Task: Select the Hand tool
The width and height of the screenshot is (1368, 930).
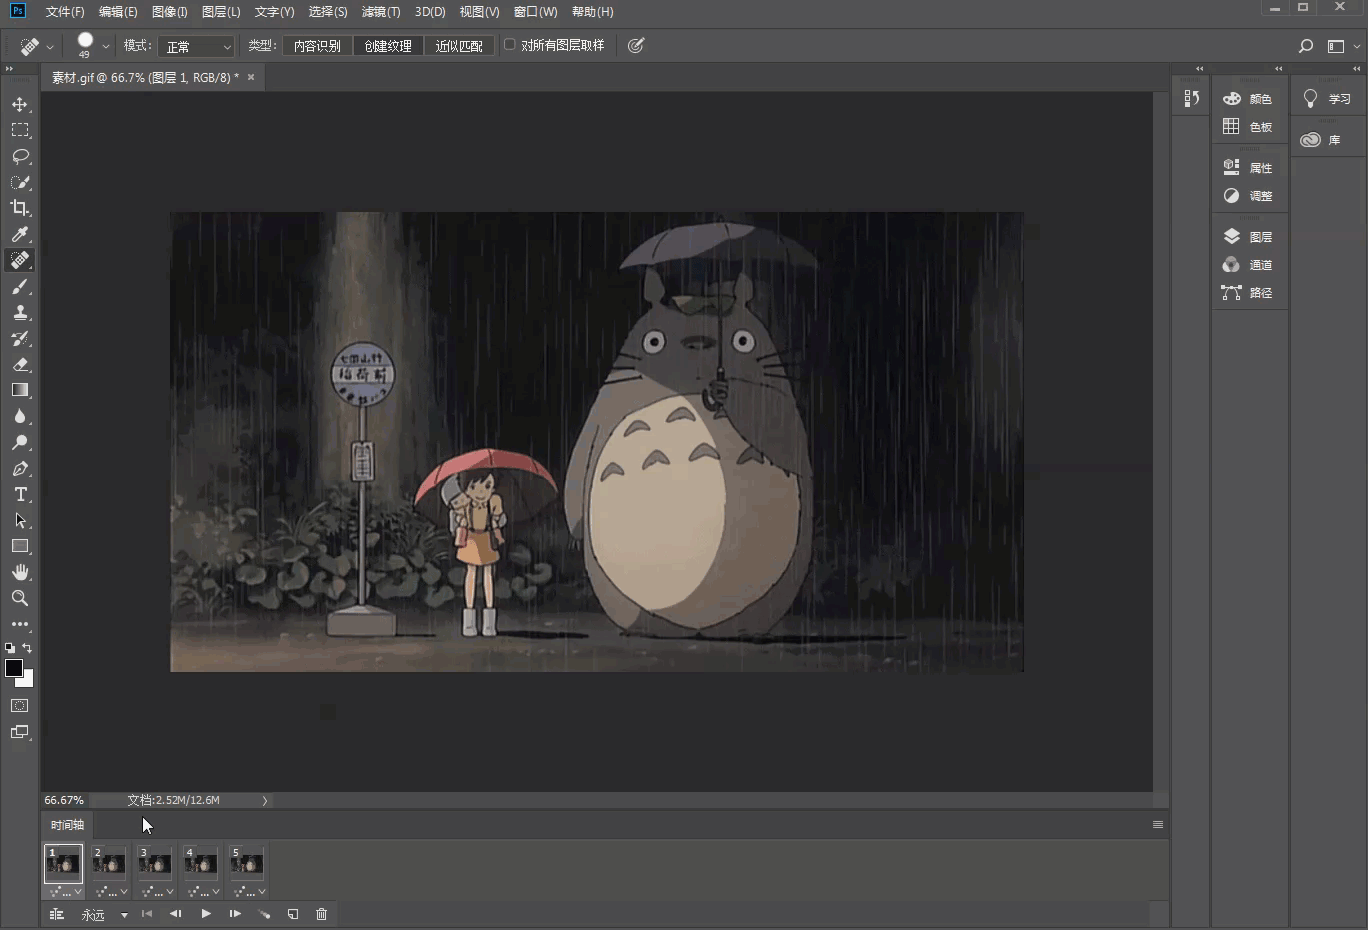Action: (x=20, y=572)
